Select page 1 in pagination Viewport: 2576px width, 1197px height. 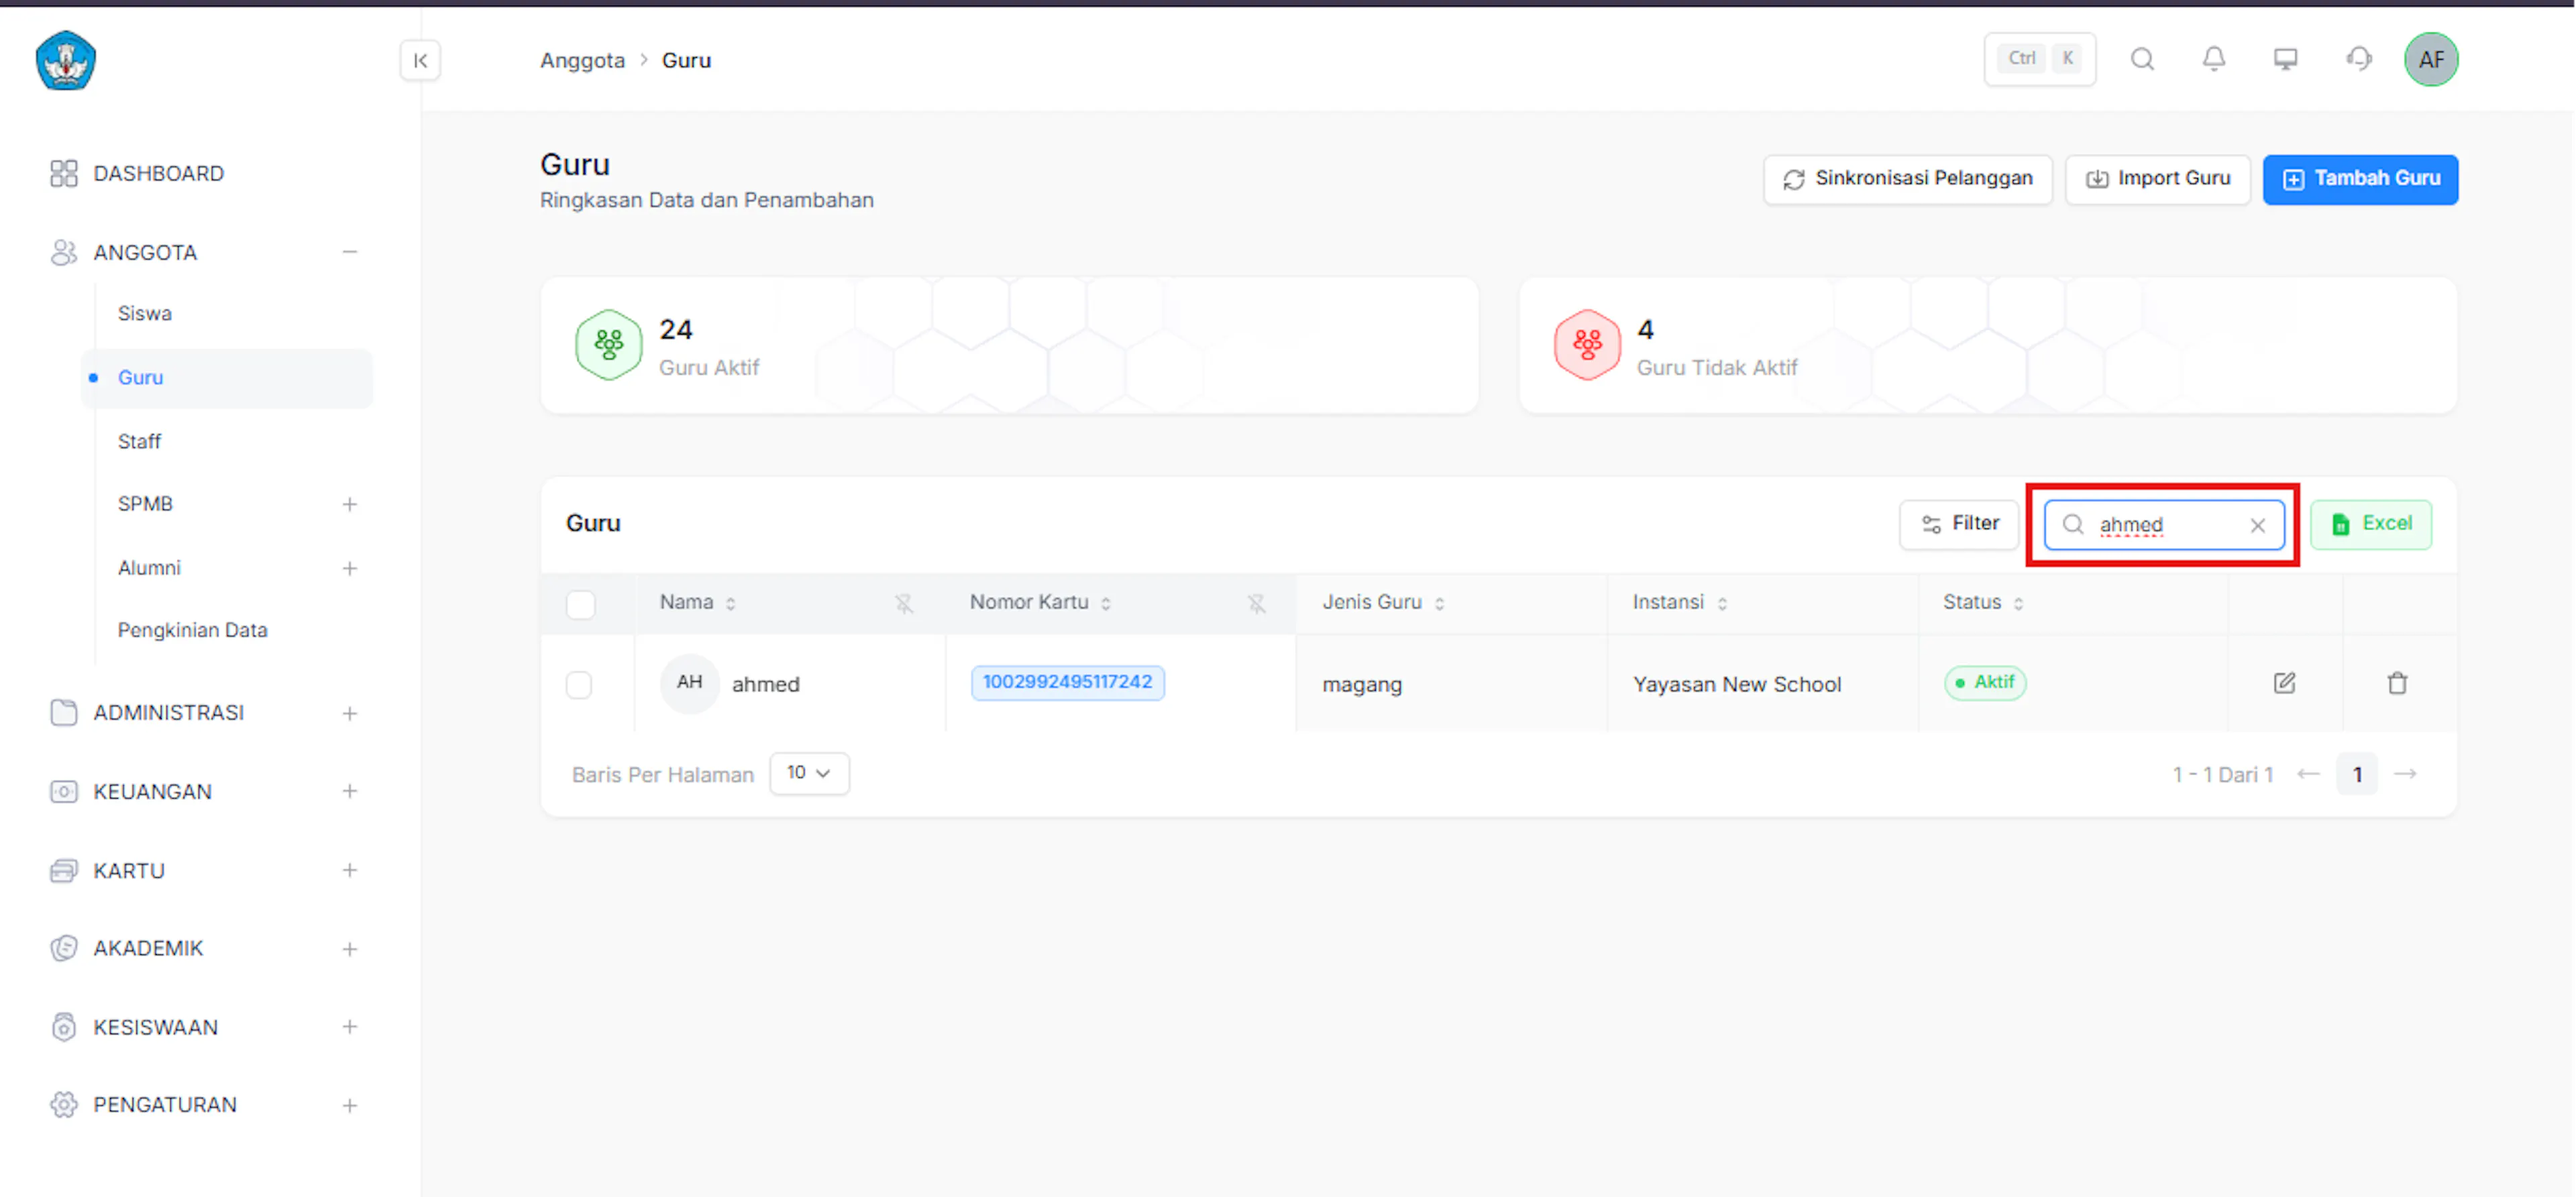click(2356, 774)
